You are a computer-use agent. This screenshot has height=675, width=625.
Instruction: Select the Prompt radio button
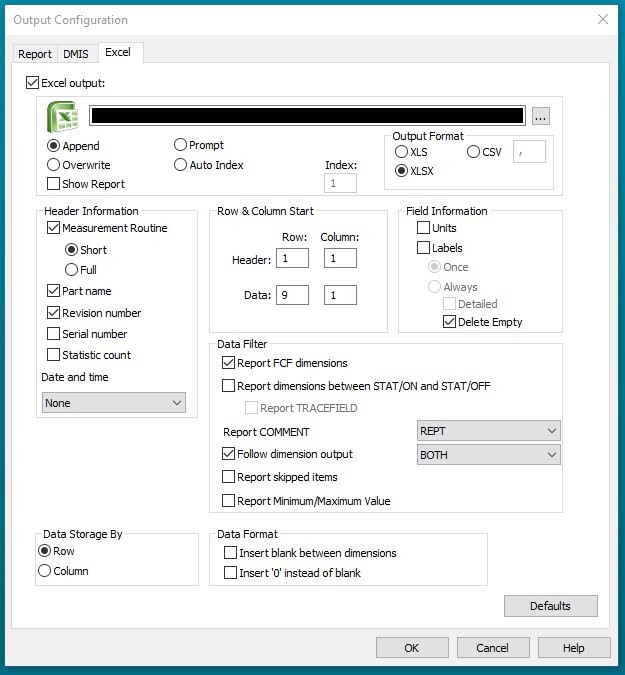(180, 145)
